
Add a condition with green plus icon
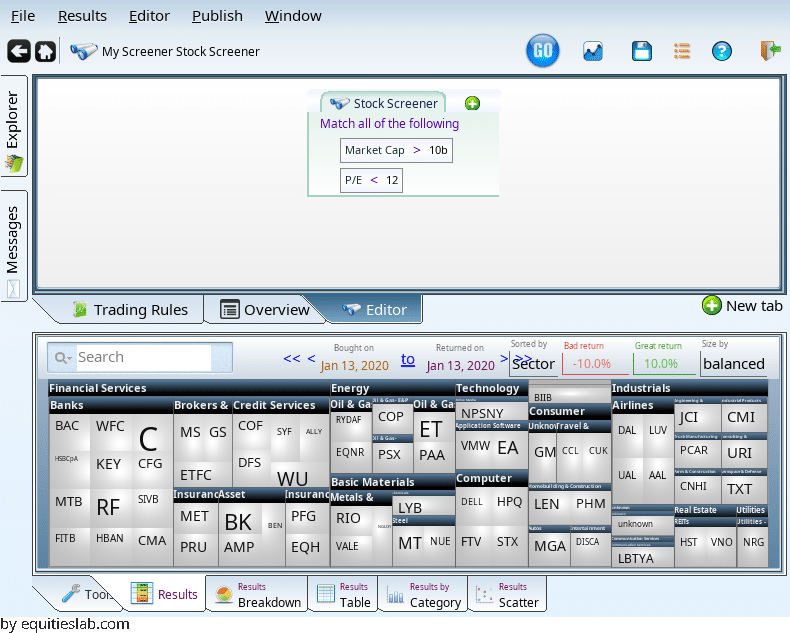[472, 103]
